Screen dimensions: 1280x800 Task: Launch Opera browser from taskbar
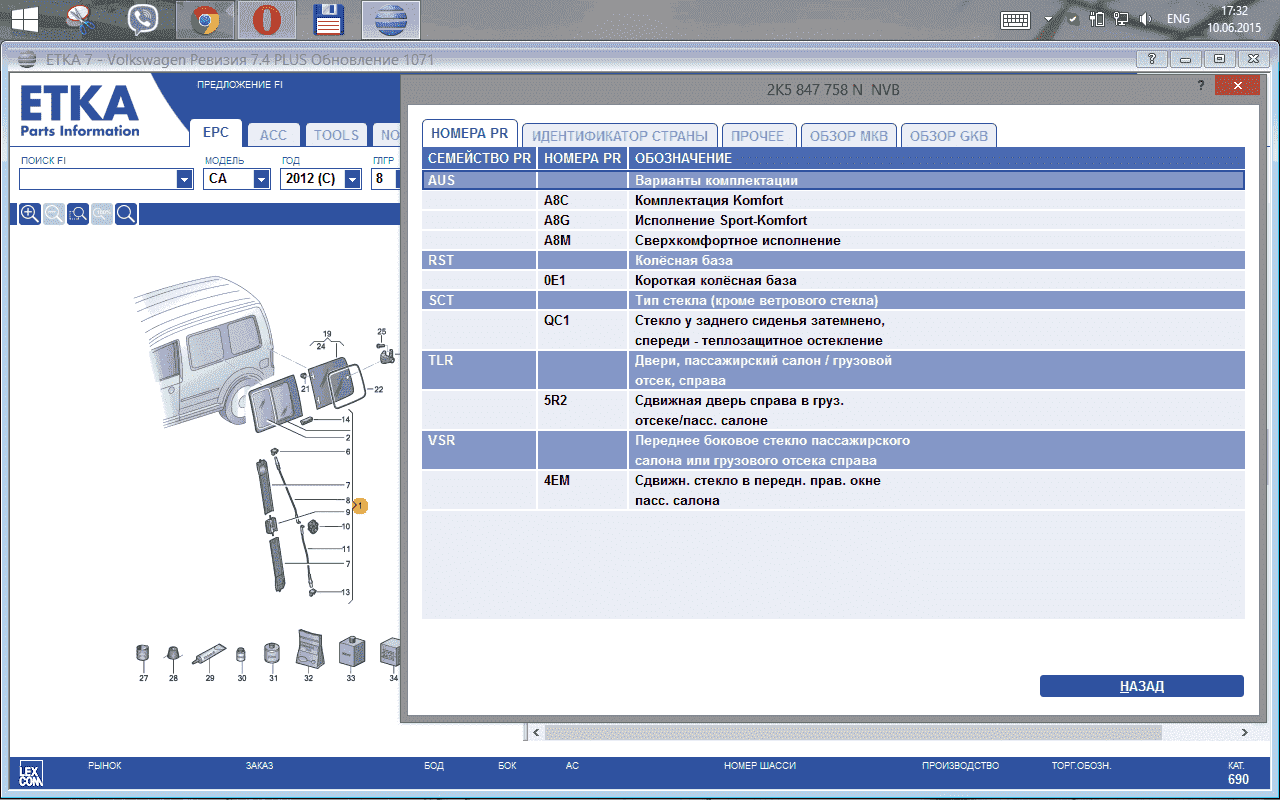click(267, 19)
